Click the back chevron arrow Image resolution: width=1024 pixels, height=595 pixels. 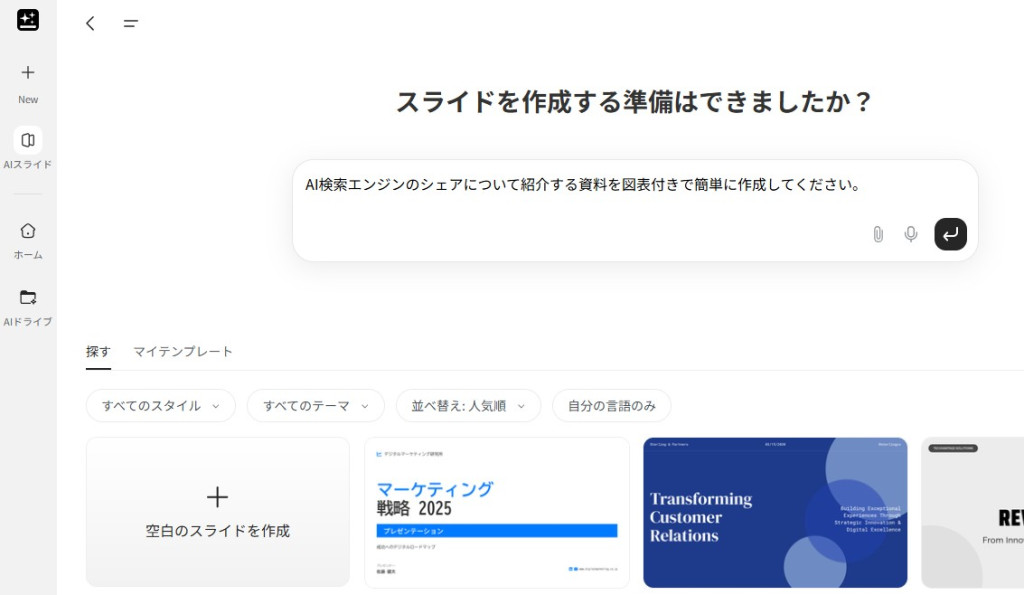tap(90, 23)
